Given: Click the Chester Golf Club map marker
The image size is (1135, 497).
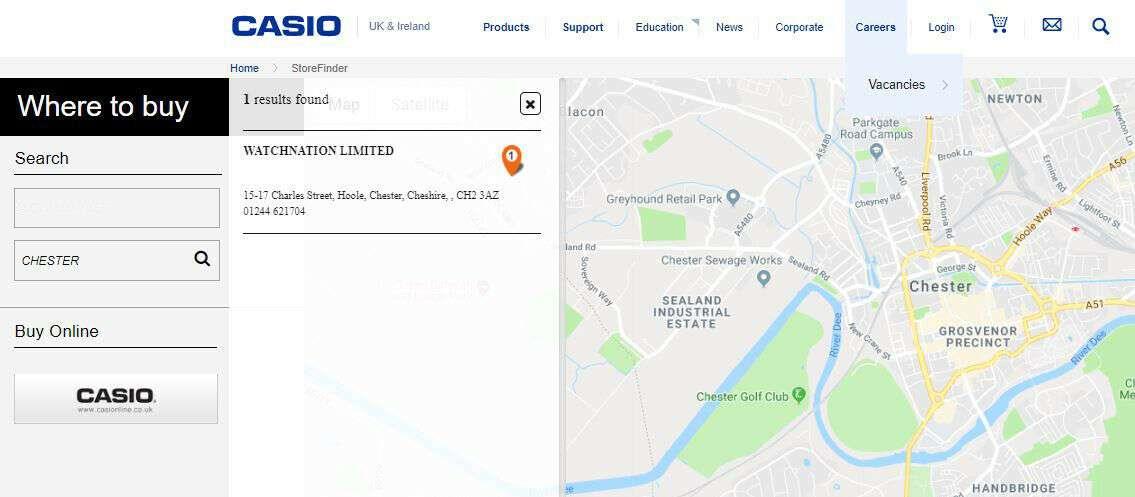Looking at the screenshot, I should pyautogui.click(x=799, y=395).
